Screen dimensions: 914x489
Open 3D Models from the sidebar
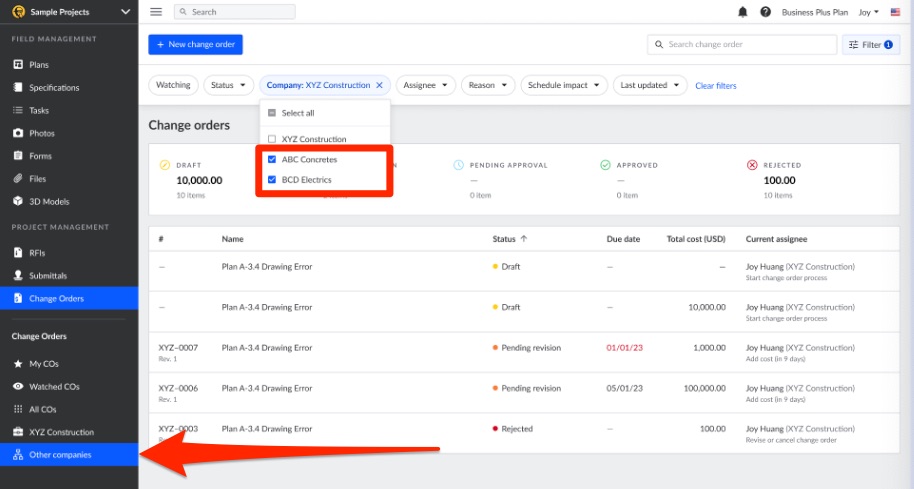coord(48,201)
